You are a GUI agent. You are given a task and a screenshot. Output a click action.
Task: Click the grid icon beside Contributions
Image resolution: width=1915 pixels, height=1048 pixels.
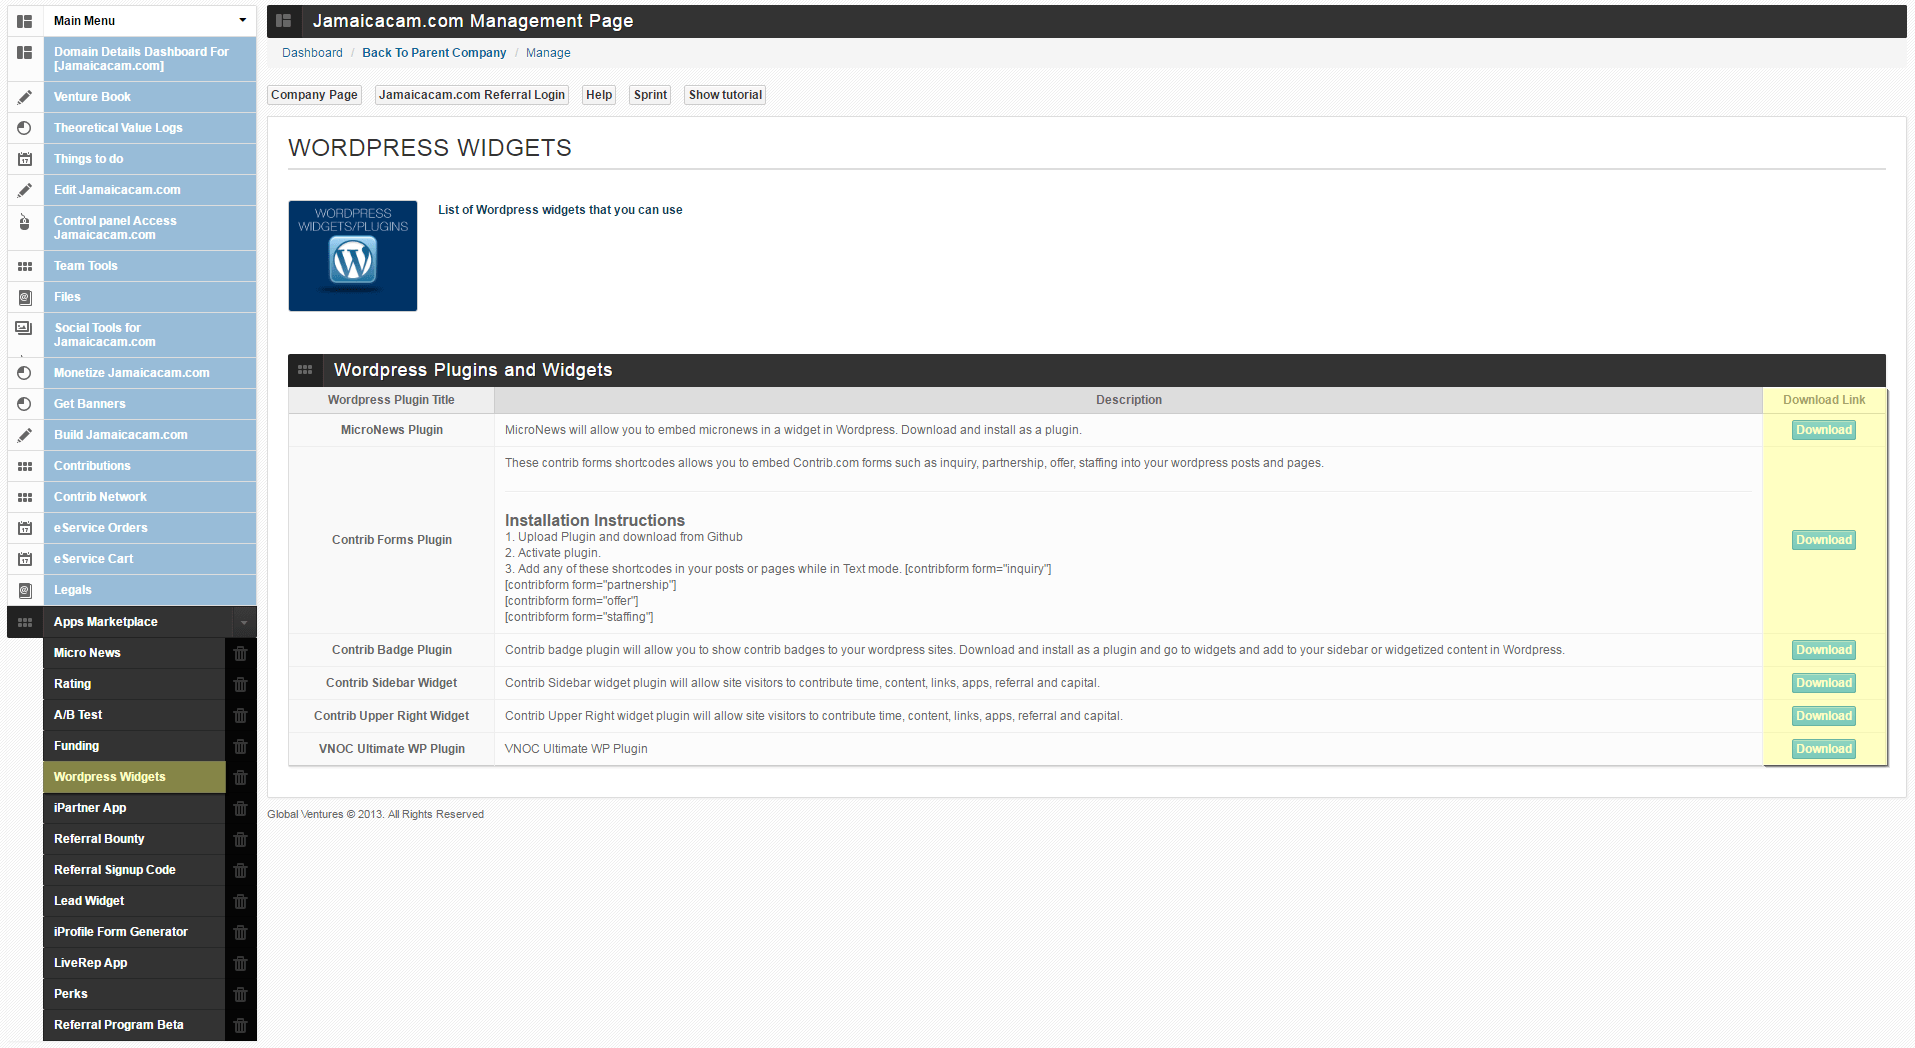[25, 466]
